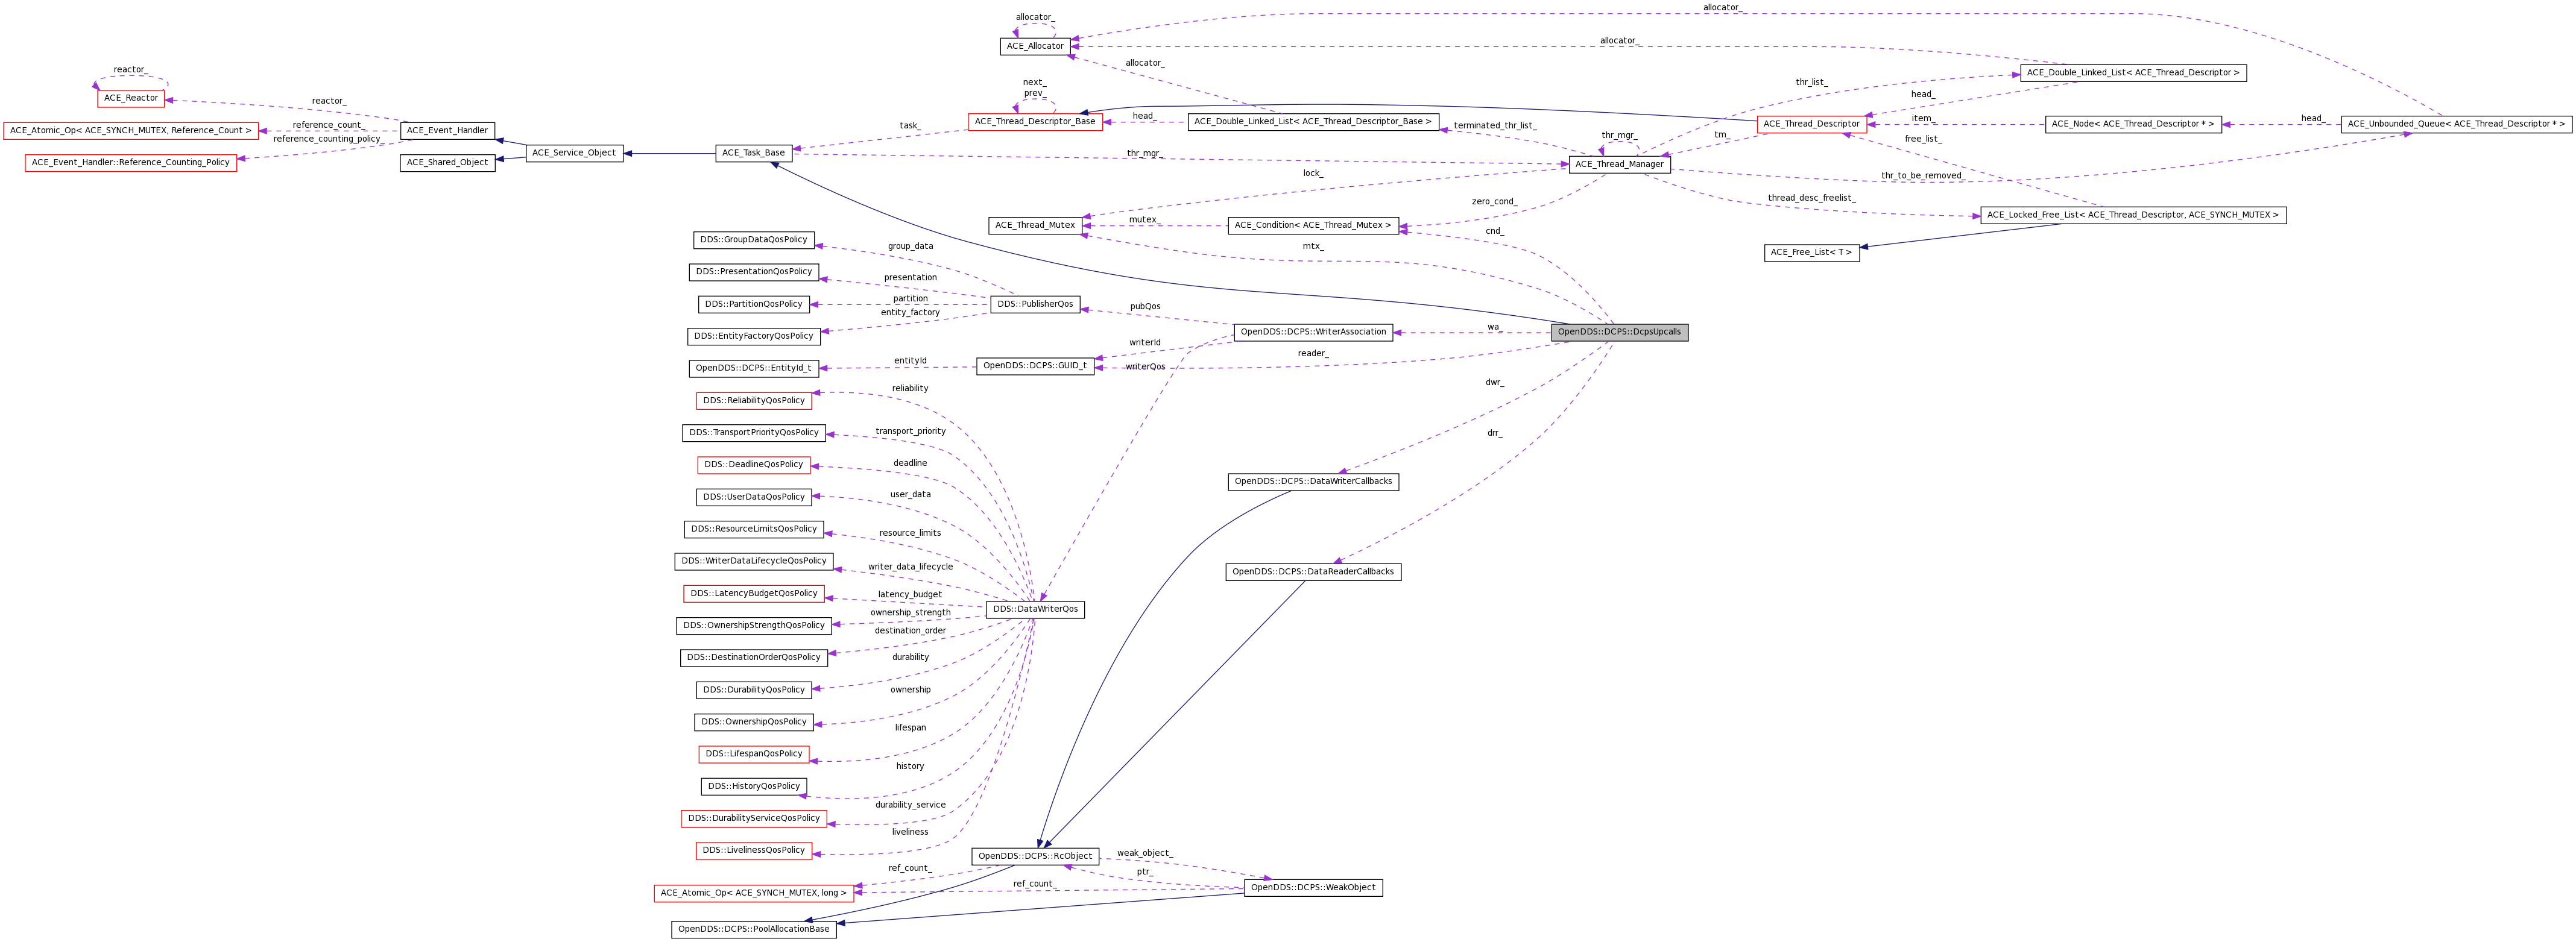Open the ACE_Thread_Descriptor node
The width and height of the screenshot is (2576, 942).
1811,124
